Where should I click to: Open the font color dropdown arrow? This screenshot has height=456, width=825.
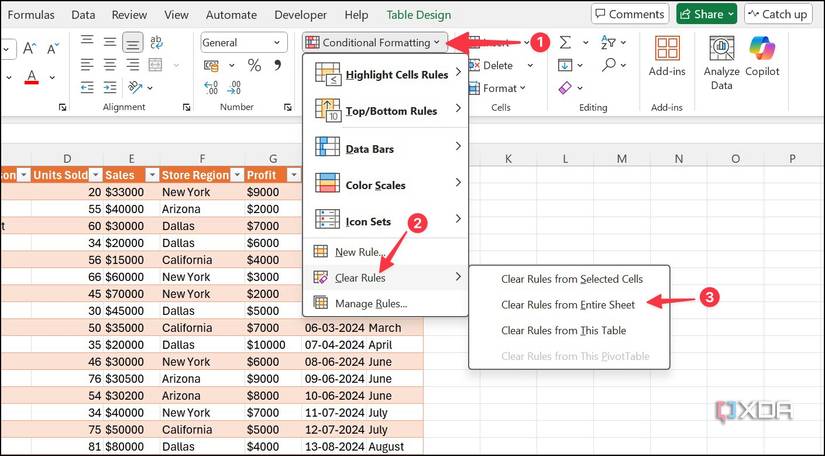coord(52,77)
